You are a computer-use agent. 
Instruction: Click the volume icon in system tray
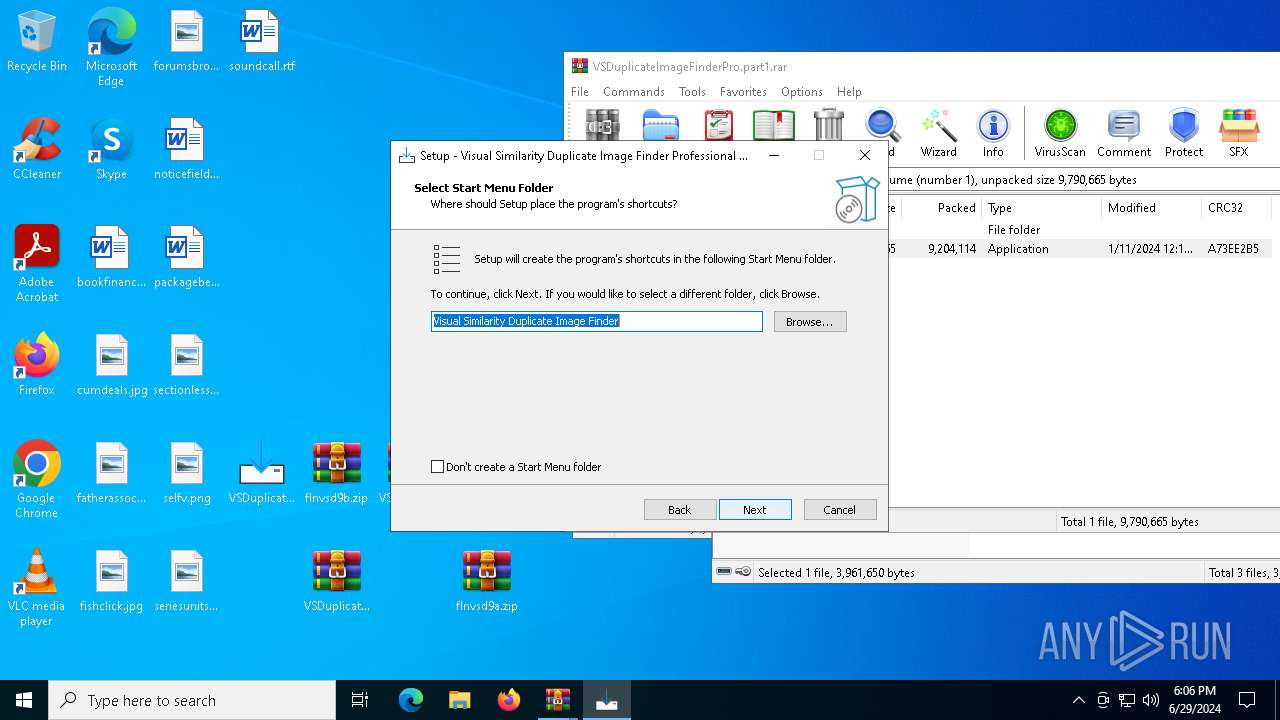[1151, 700]
